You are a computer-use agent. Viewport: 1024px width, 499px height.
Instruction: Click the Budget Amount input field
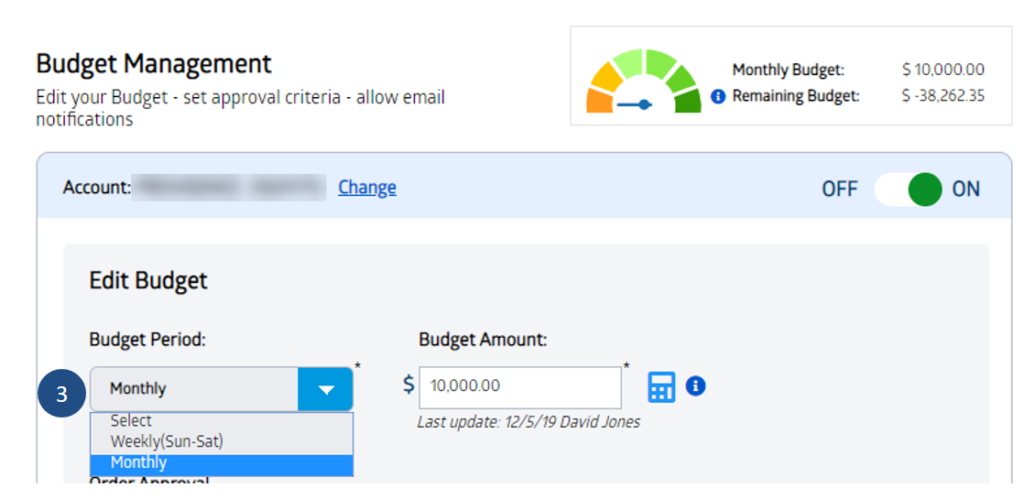pos(520,387)
